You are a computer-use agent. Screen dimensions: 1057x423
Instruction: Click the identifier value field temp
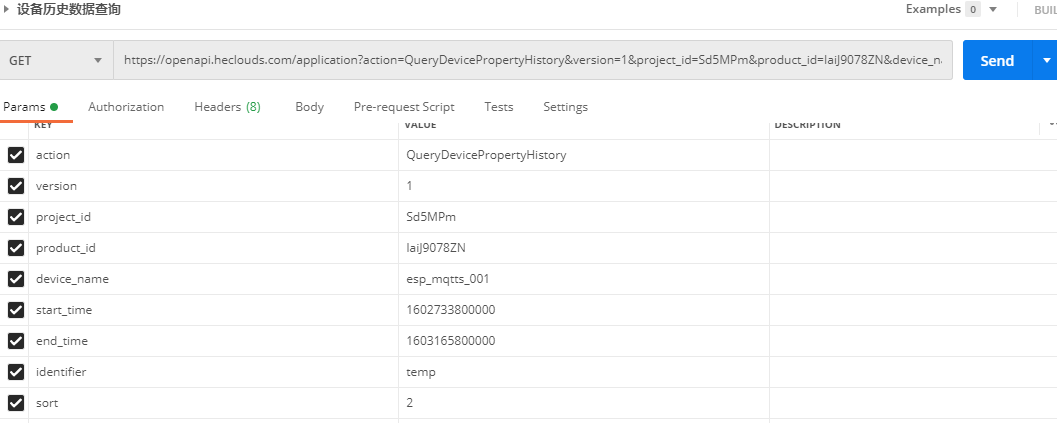421,372
